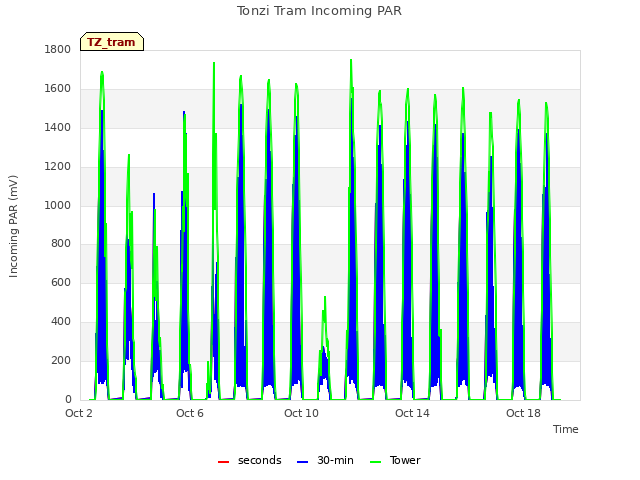
Task: Click the 800 y-axis tick label
Action: coord(61,244)
